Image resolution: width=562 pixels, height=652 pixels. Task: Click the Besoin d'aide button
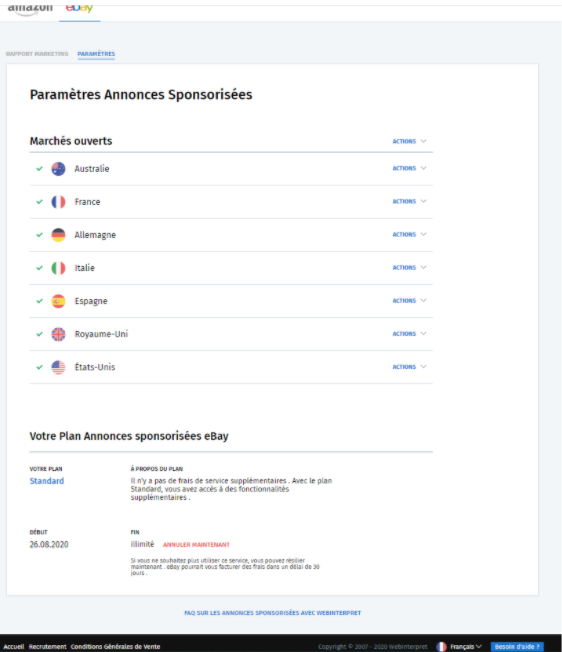point(517,647)
